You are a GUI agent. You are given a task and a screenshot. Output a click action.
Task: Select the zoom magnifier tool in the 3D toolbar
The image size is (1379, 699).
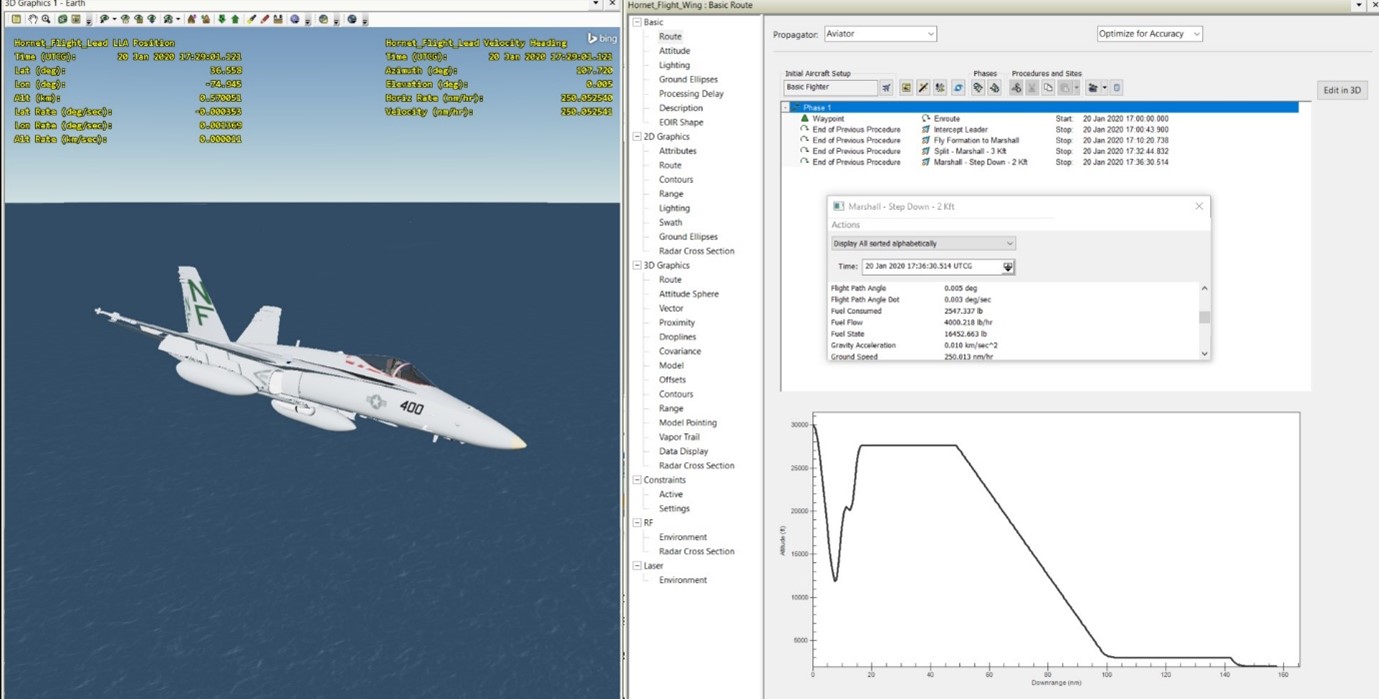tap(45, 18)
